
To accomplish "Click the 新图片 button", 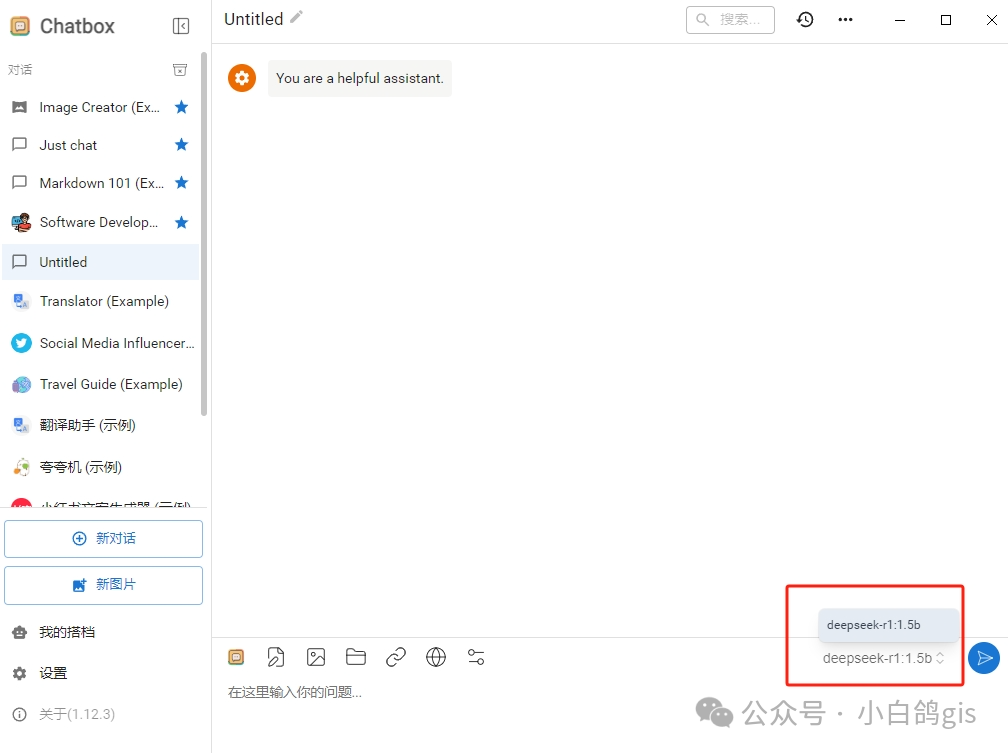I will (104, 585).
